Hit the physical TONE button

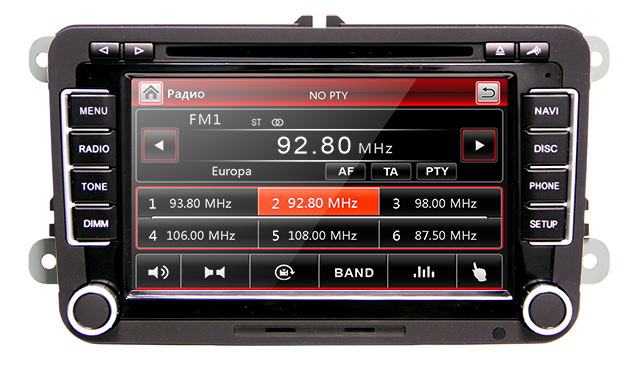(x=94, y=186)
